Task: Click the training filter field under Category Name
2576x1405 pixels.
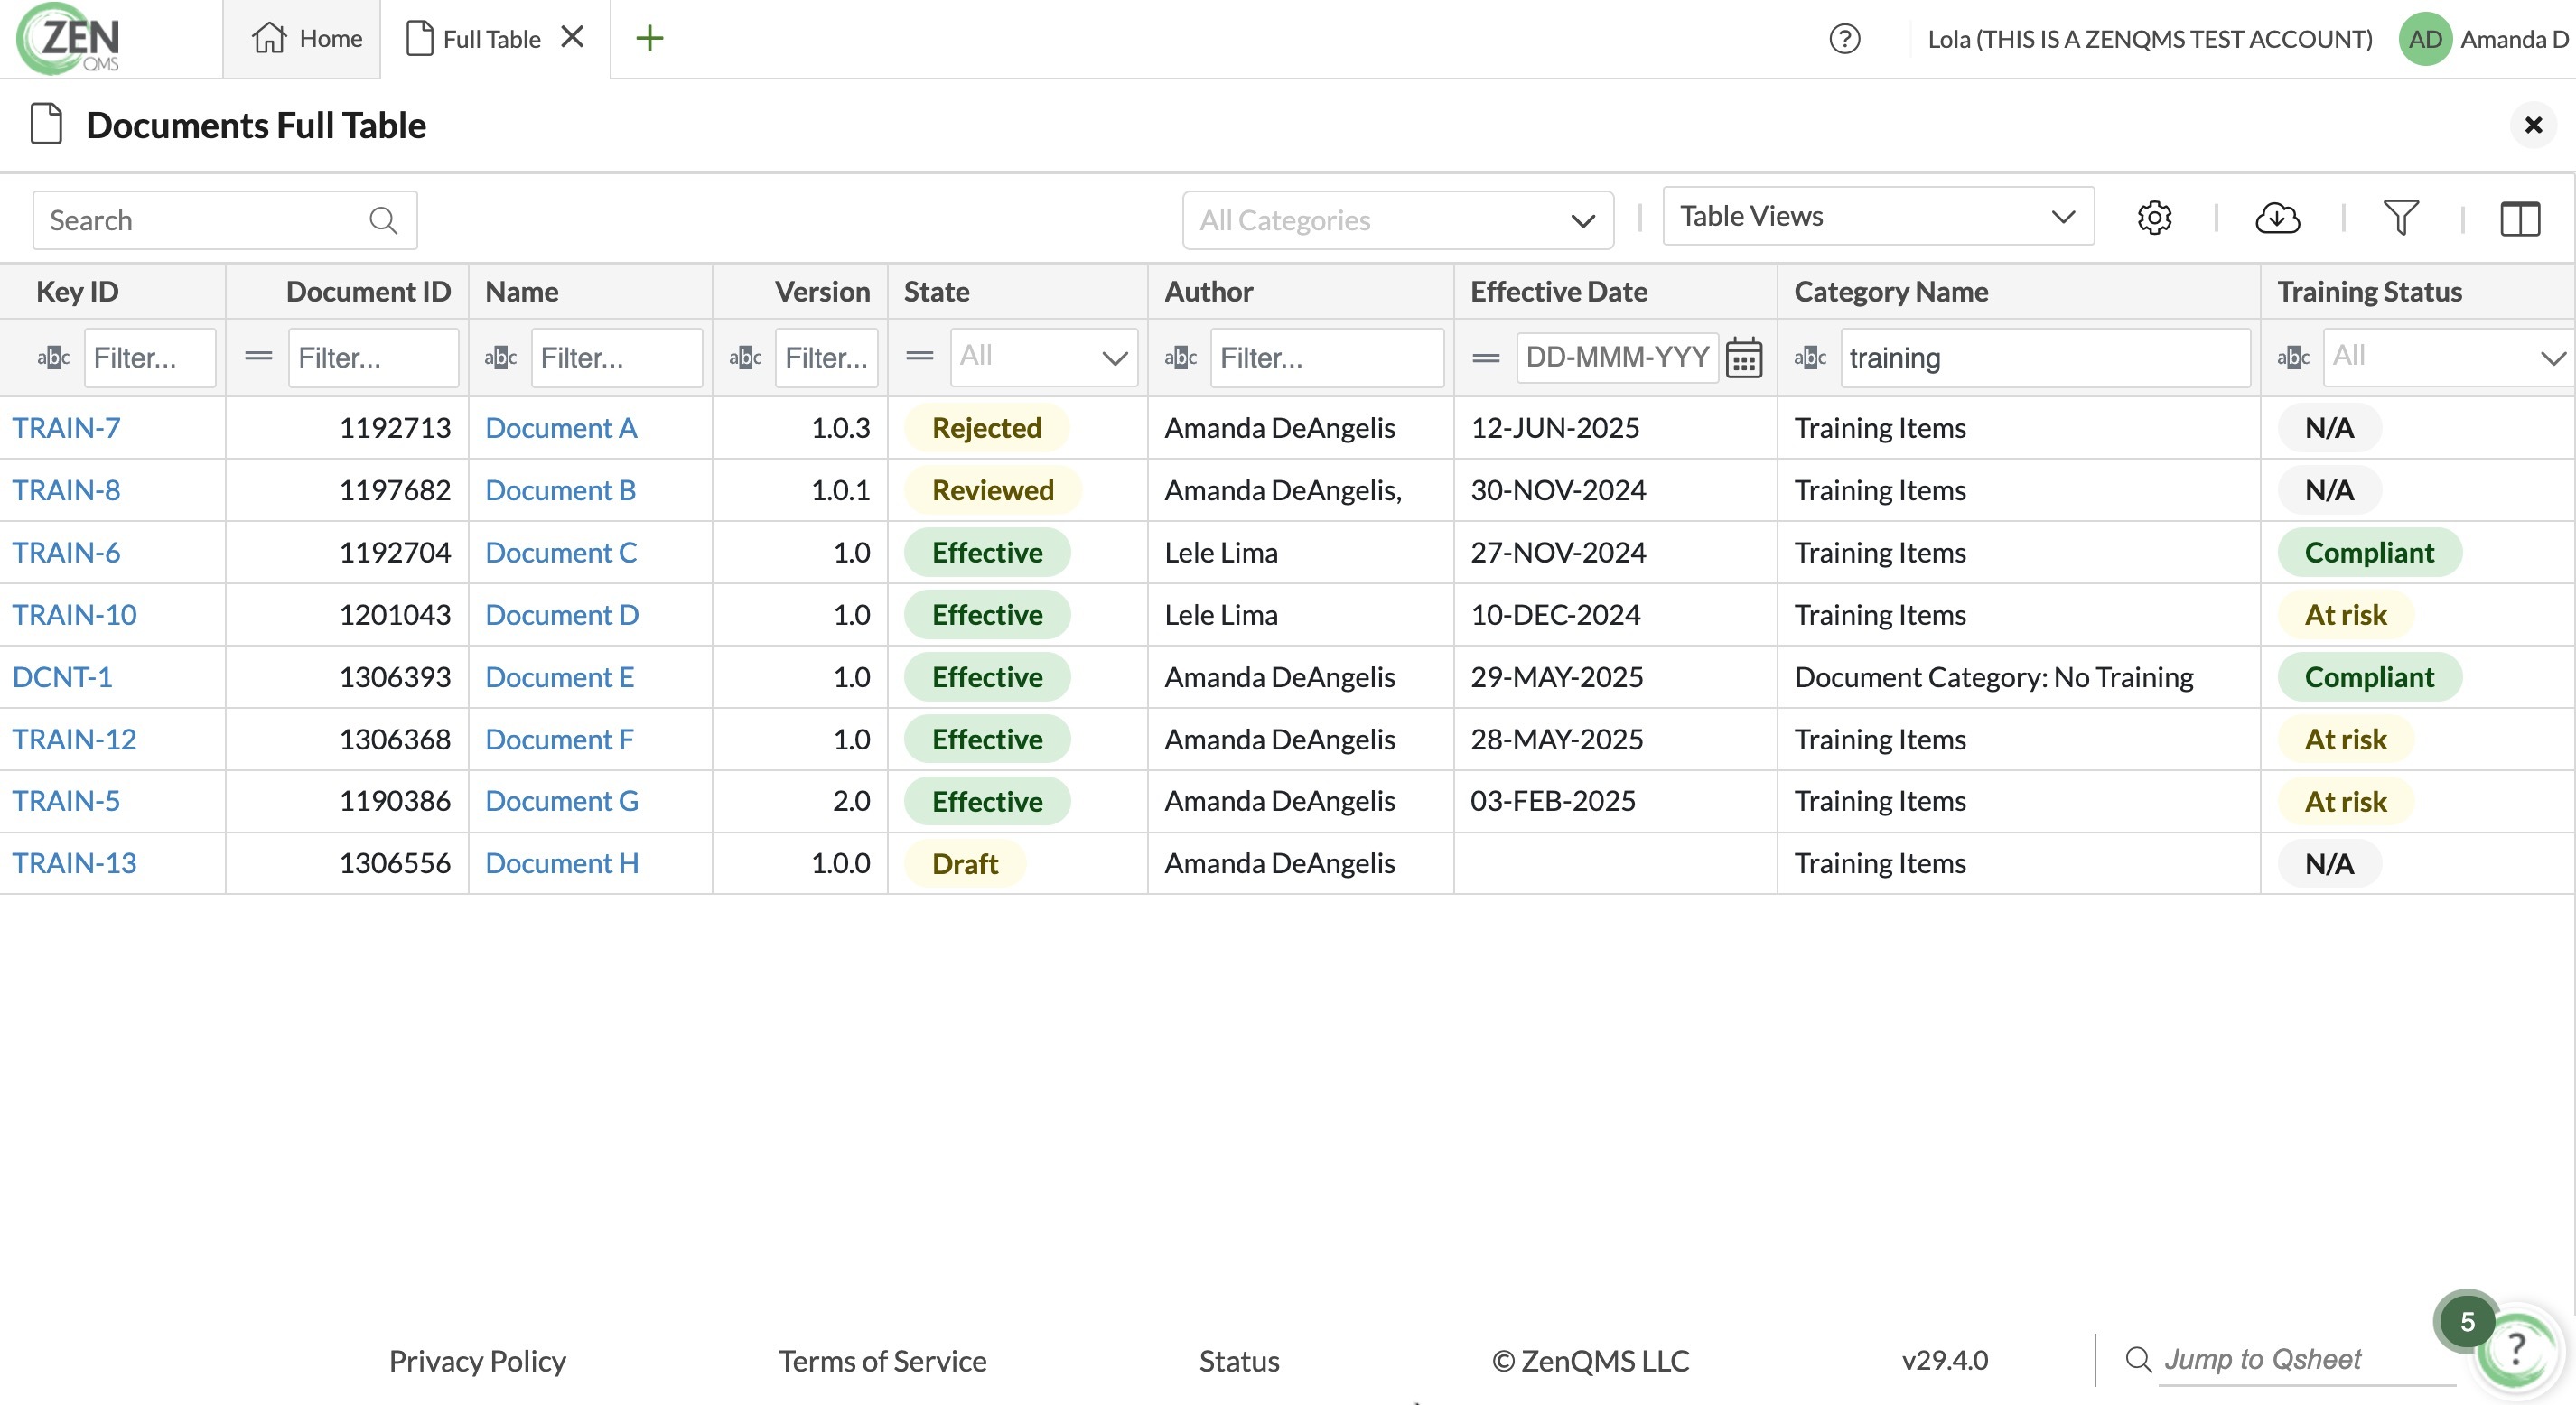Action: 2044,357
